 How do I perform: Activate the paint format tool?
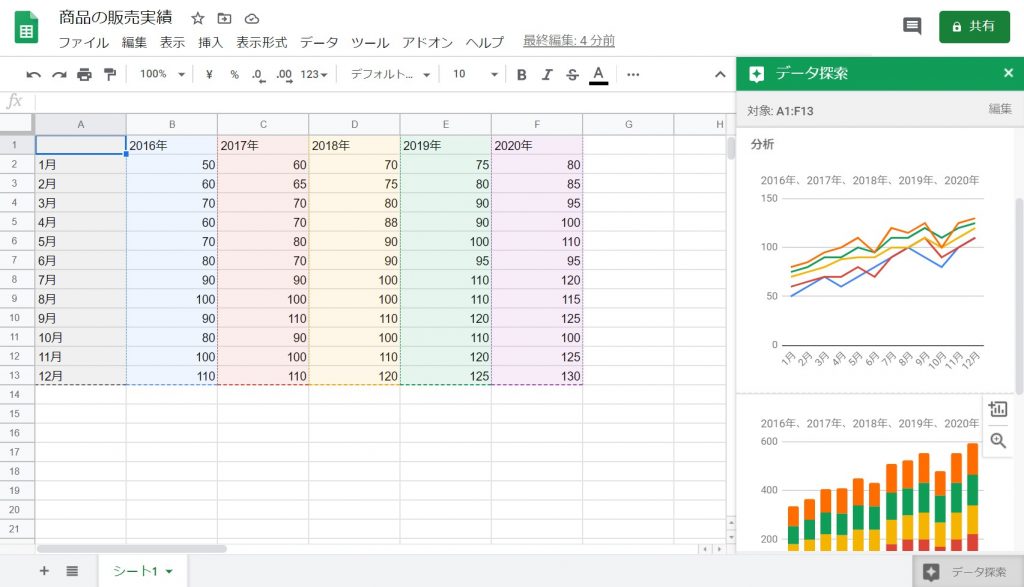tap(110, 74)
